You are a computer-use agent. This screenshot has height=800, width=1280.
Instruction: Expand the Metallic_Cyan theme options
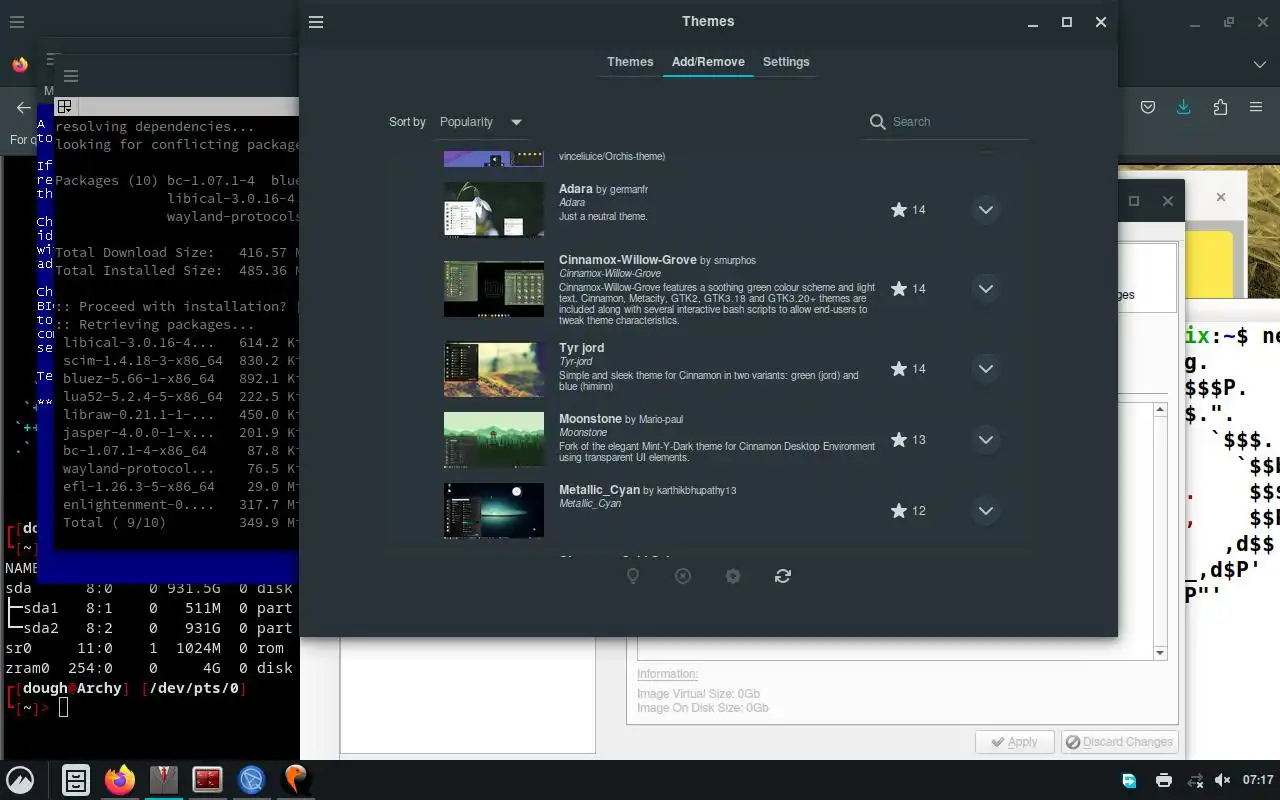pos(985,511)
